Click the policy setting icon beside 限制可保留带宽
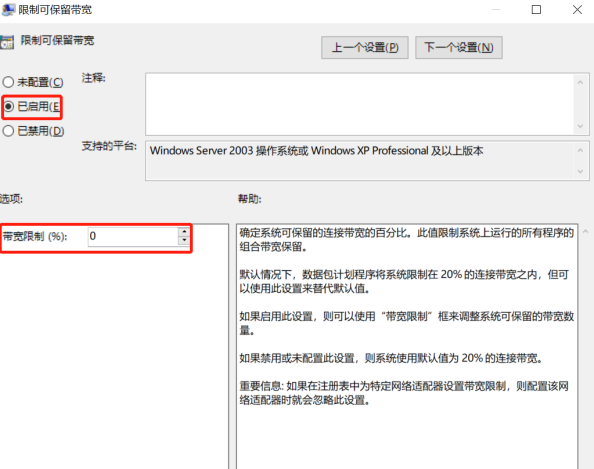Image resolution: width=594 pixels, height=469 pixels. coord(7,42)
